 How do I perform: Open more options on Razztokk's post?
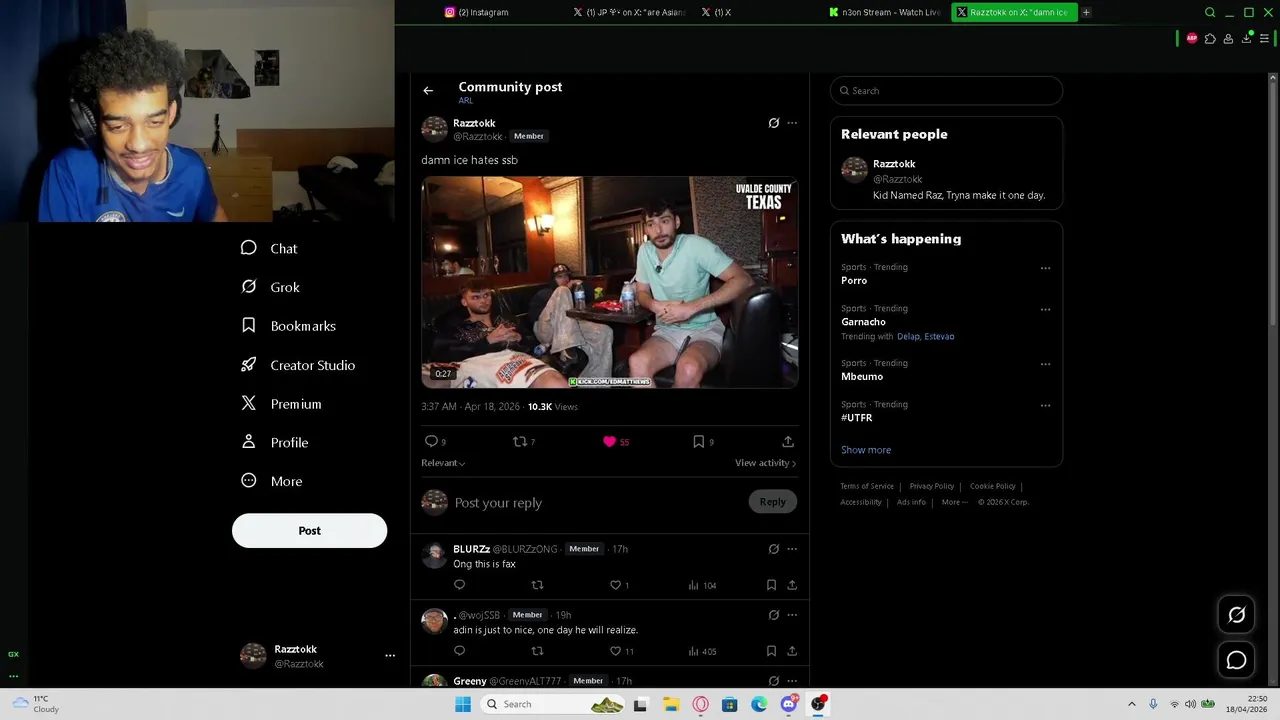tap(792, 123)
